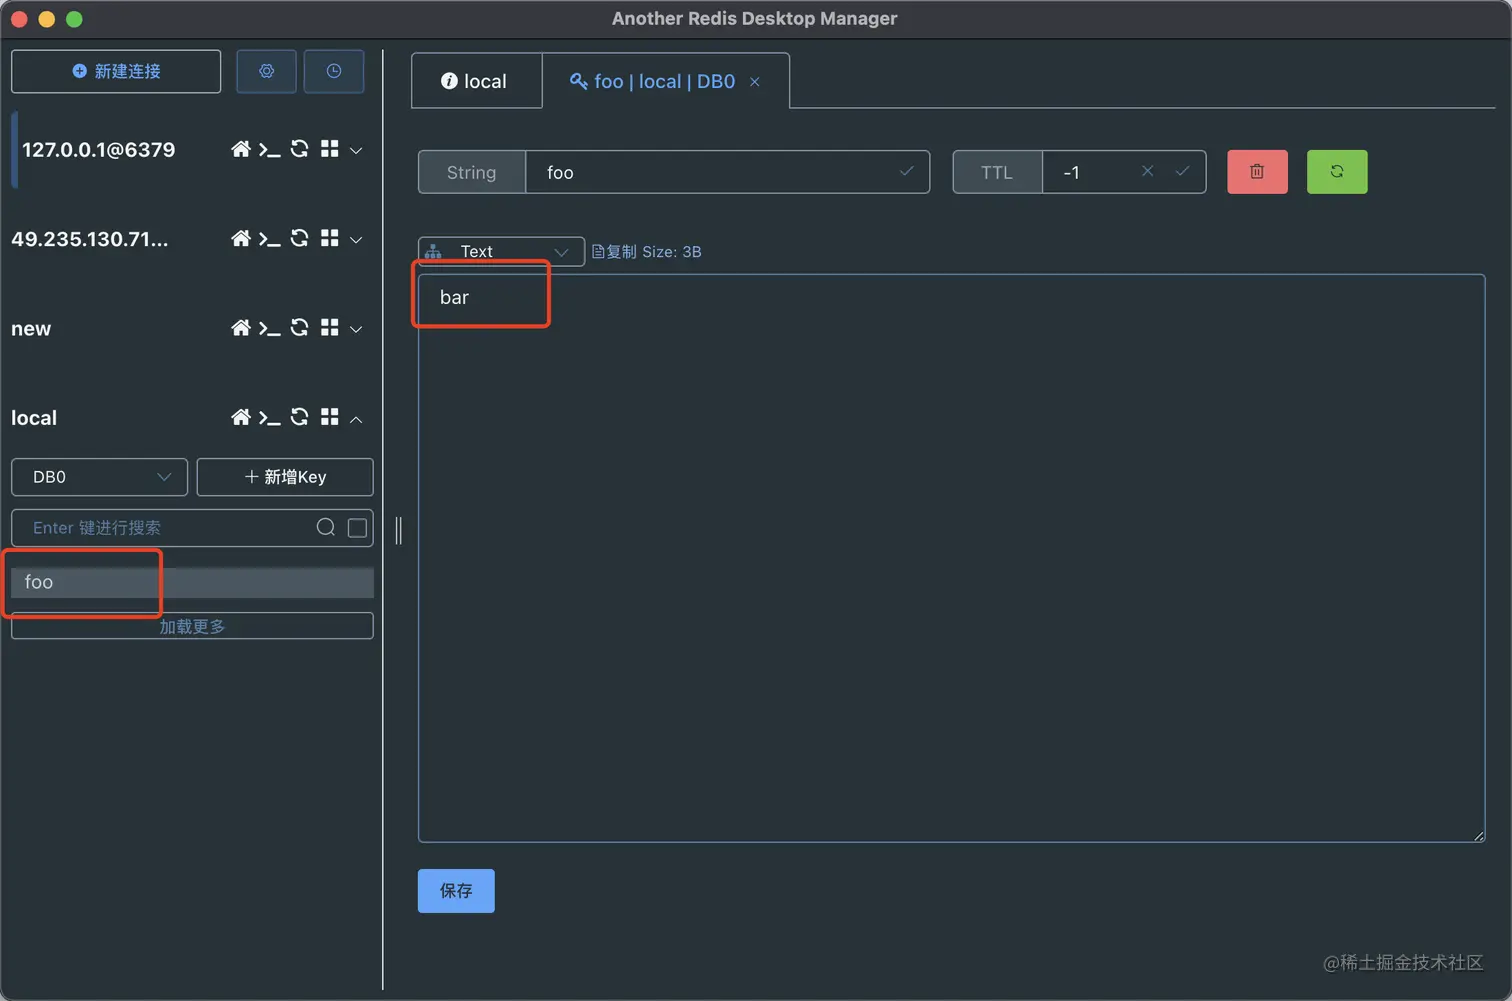The height and width of the screenshot is (1001, 1512).
Task: Go home for 127.0.0.1@6379 connection
Action: click(x=240, y=149)
